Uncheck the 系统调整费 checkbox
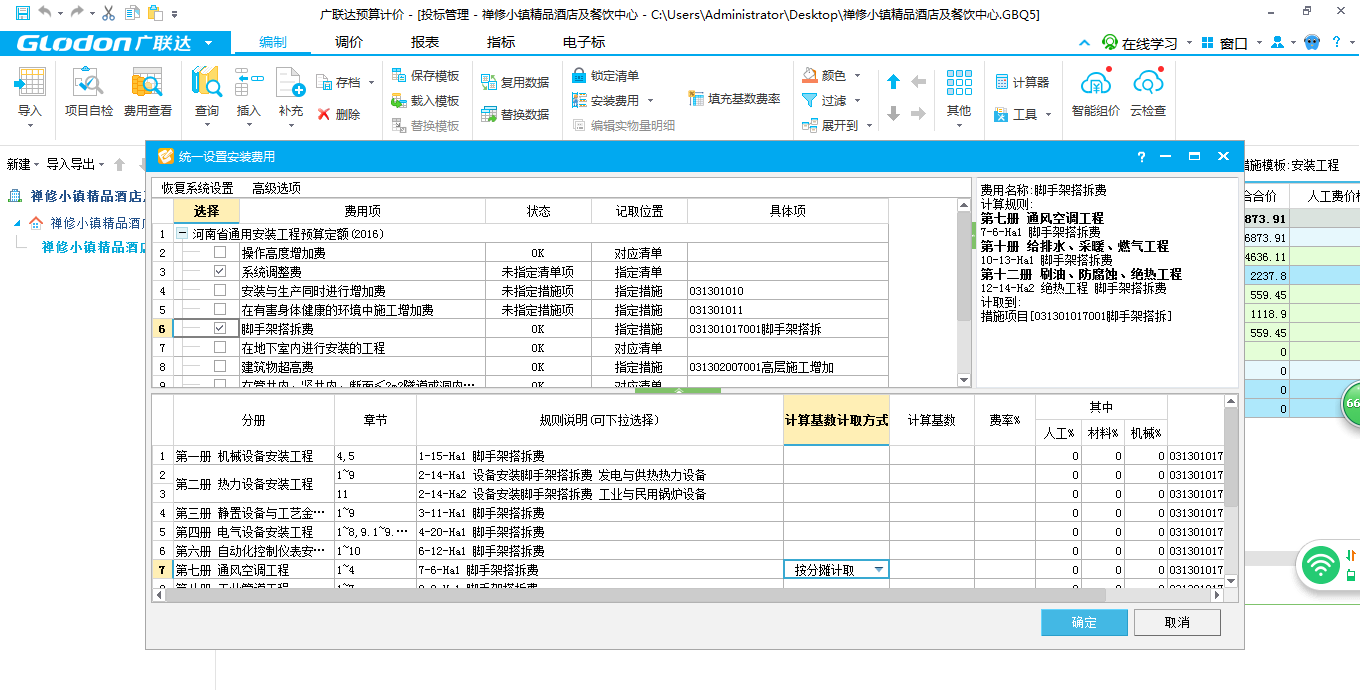 click(220, 271)
